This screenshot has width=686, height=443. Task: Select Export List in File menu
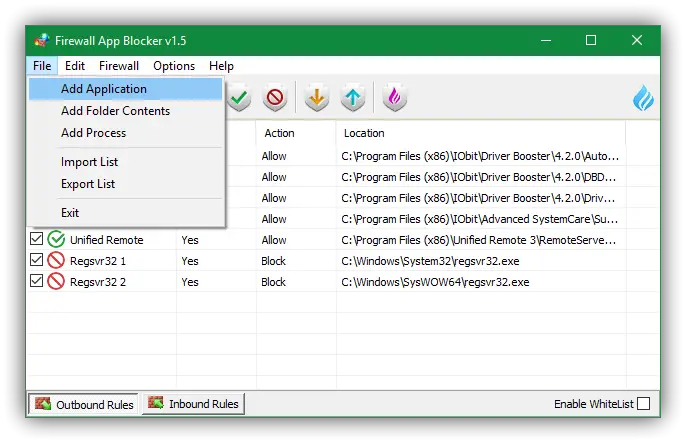126,184
